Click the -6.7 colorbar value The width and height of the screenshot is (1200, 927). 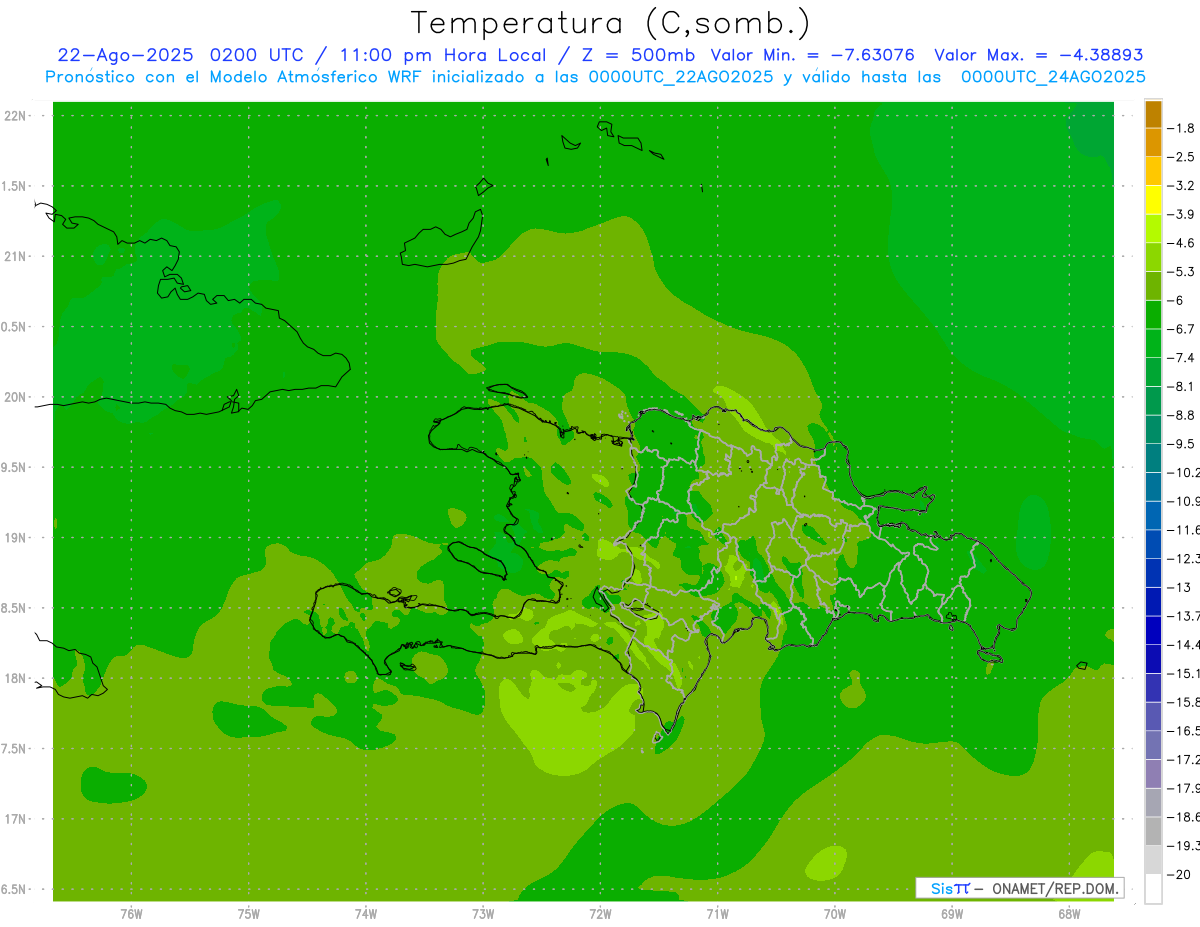(1182, 329)
